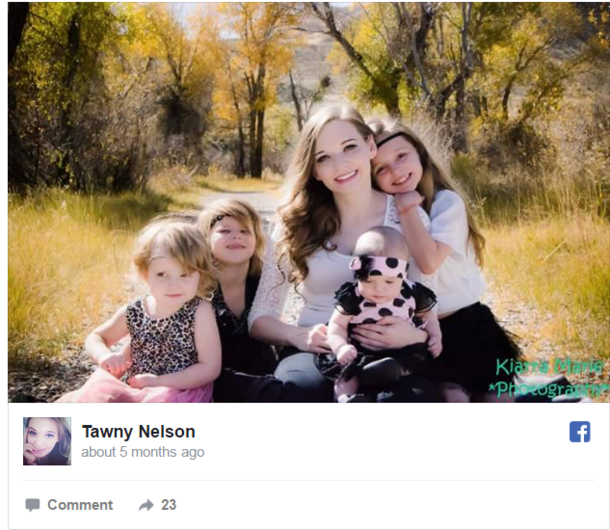
Task: Click the Kiarra Marie Photography watermark
Action: (548, 377)
